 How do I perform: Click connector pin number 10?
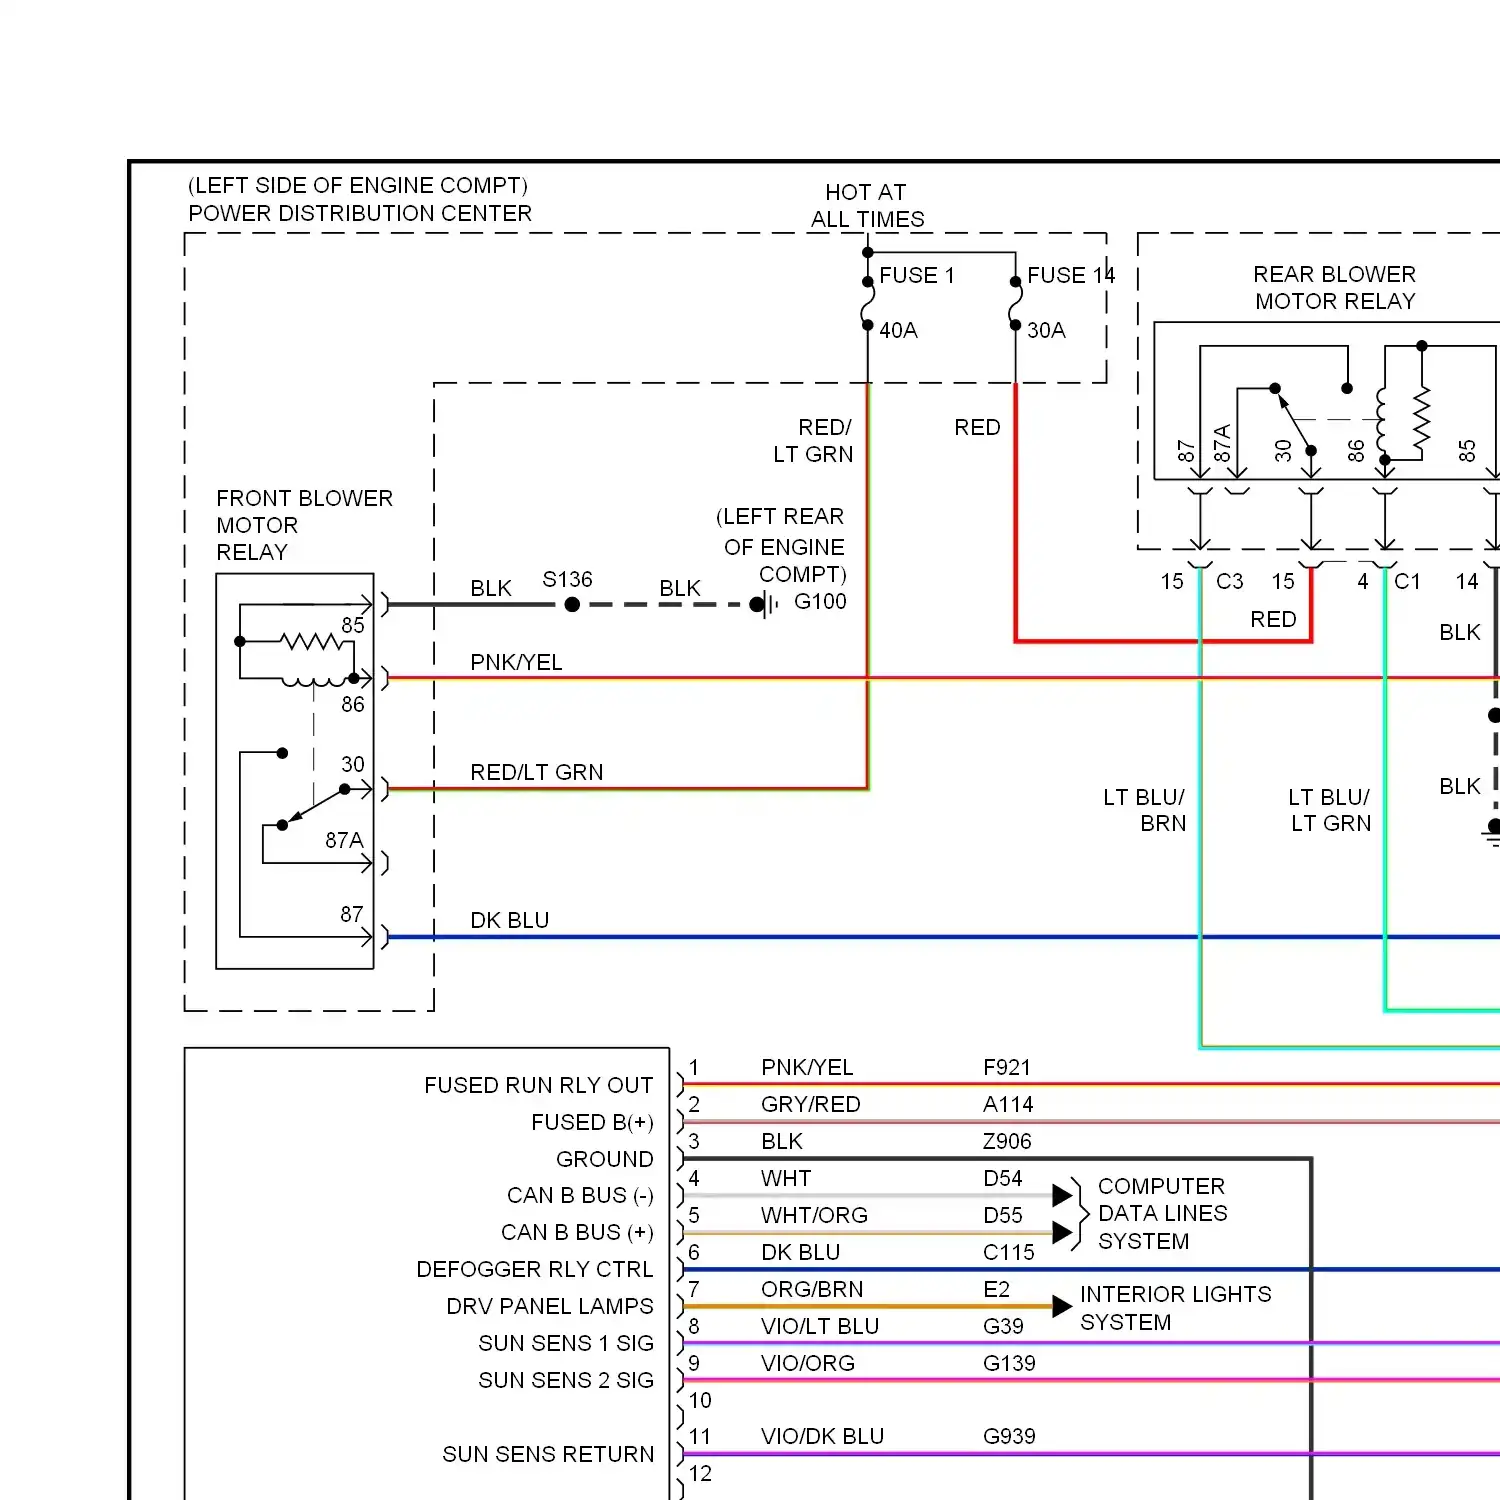pyautogui.click(x=700, y=1400)
